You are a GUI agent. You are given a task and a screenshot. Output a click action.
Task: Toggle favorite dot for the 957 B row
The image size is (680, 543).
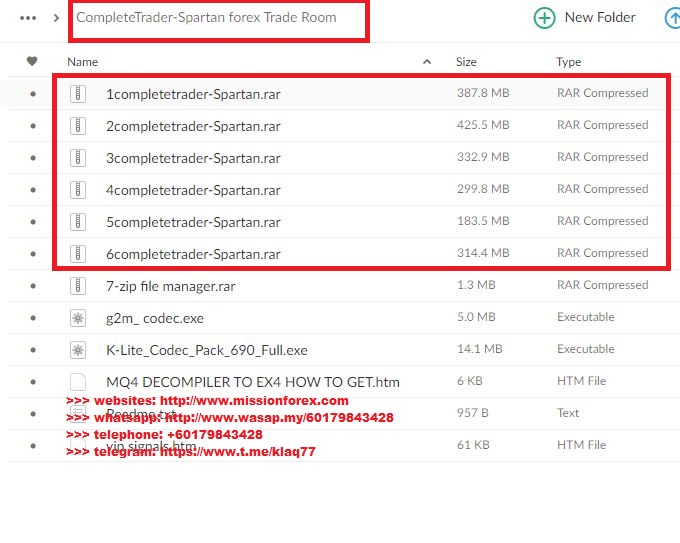click(x=33, y=414)
